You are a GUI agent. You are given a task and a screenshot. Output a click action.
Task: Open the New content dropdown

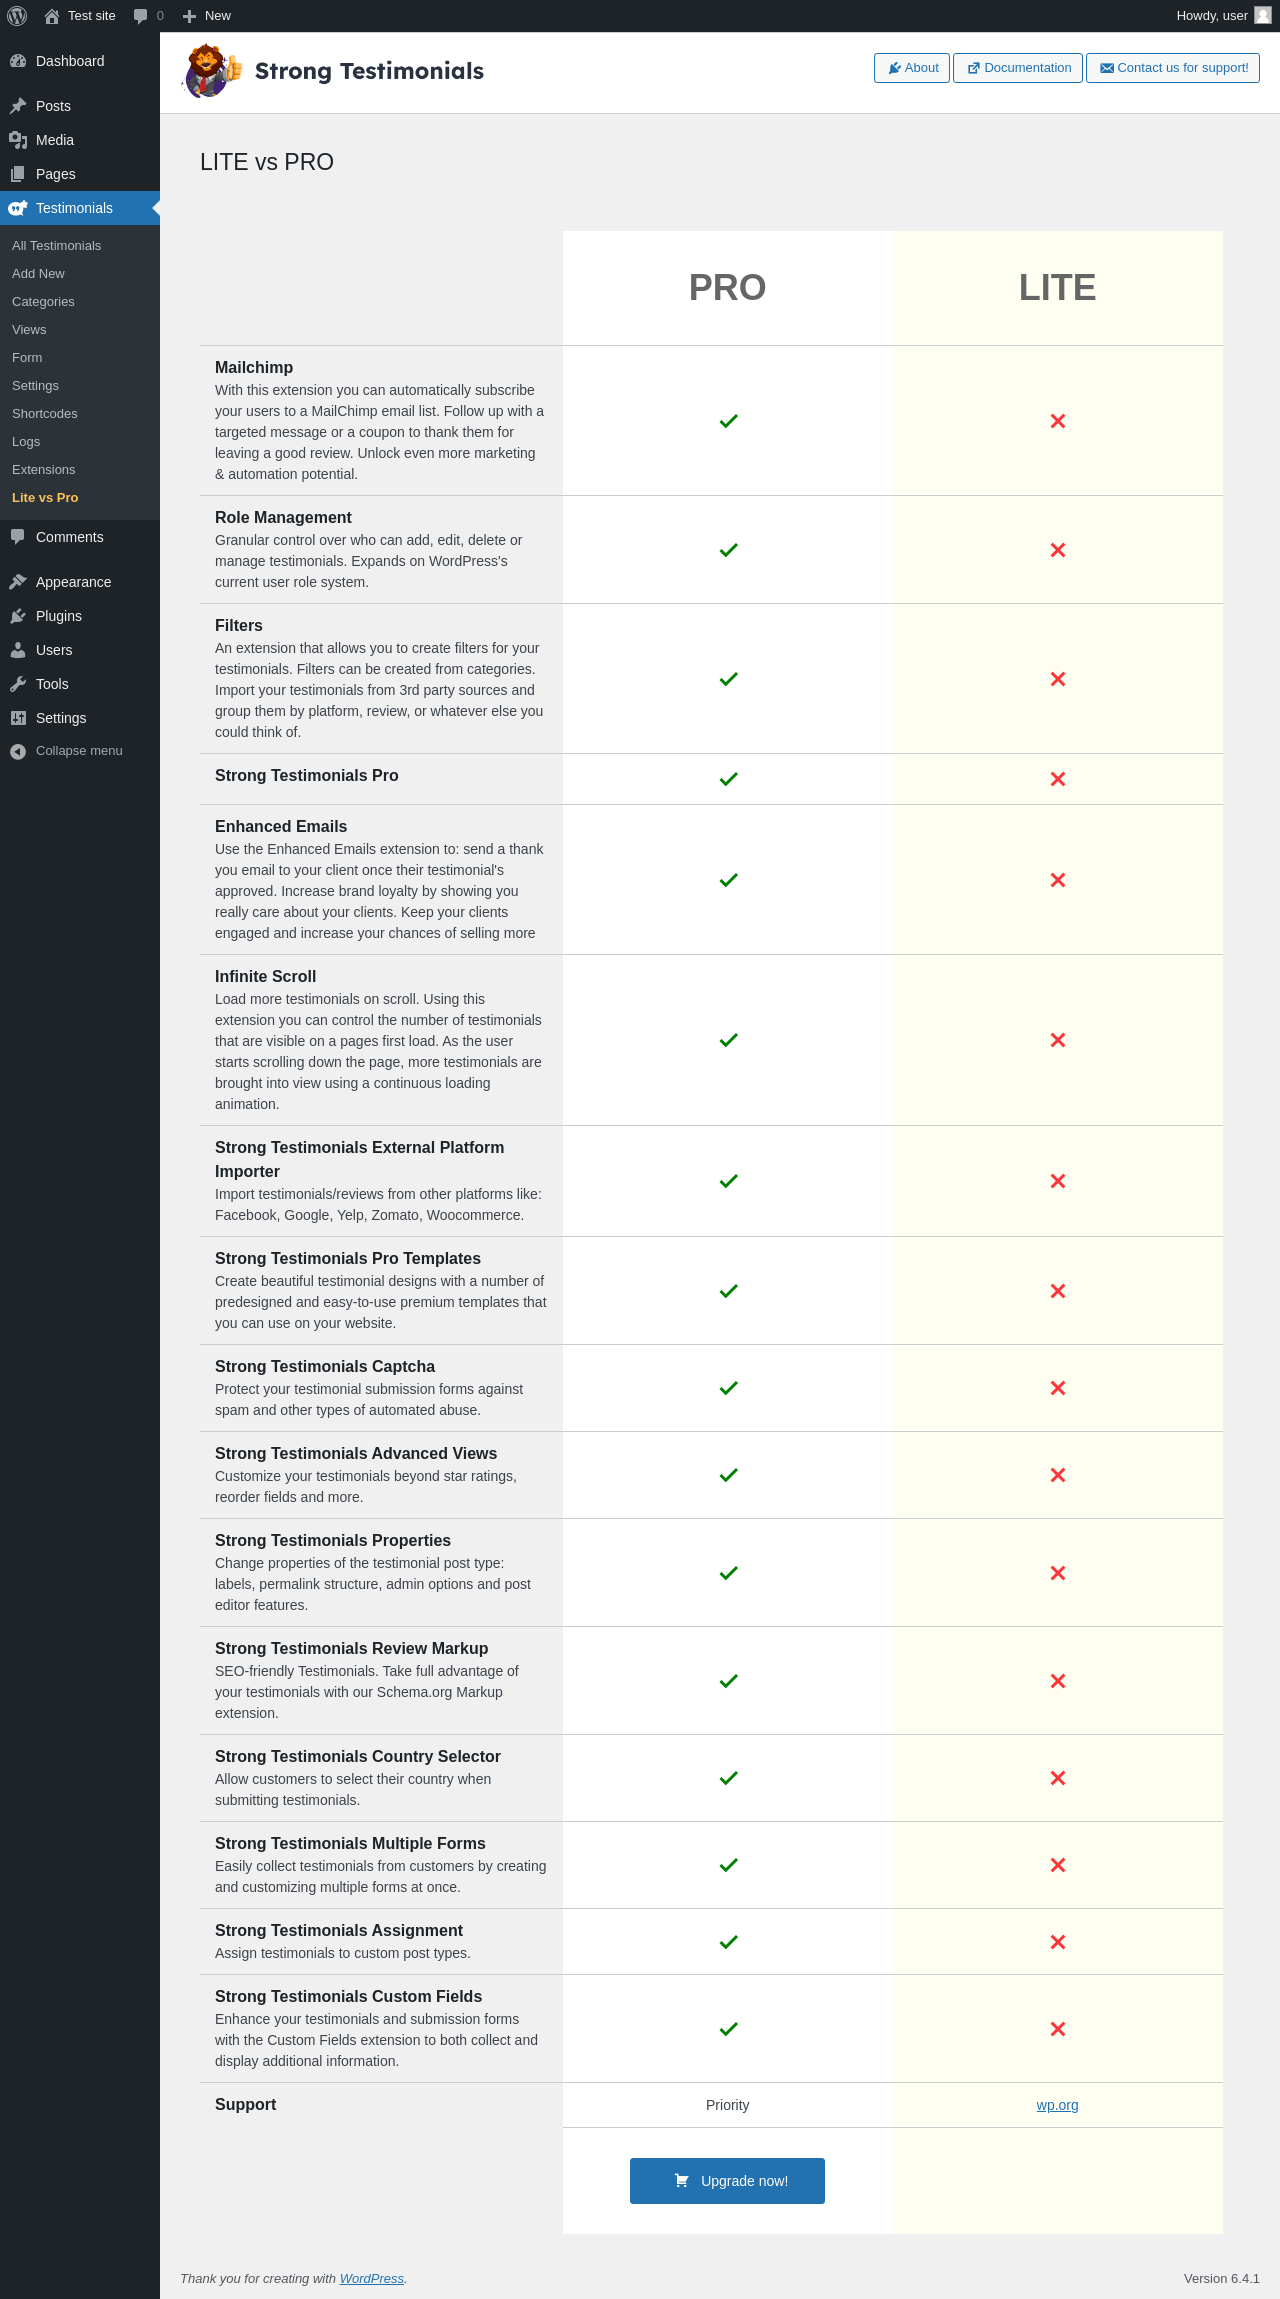click(x=207, y=16)
